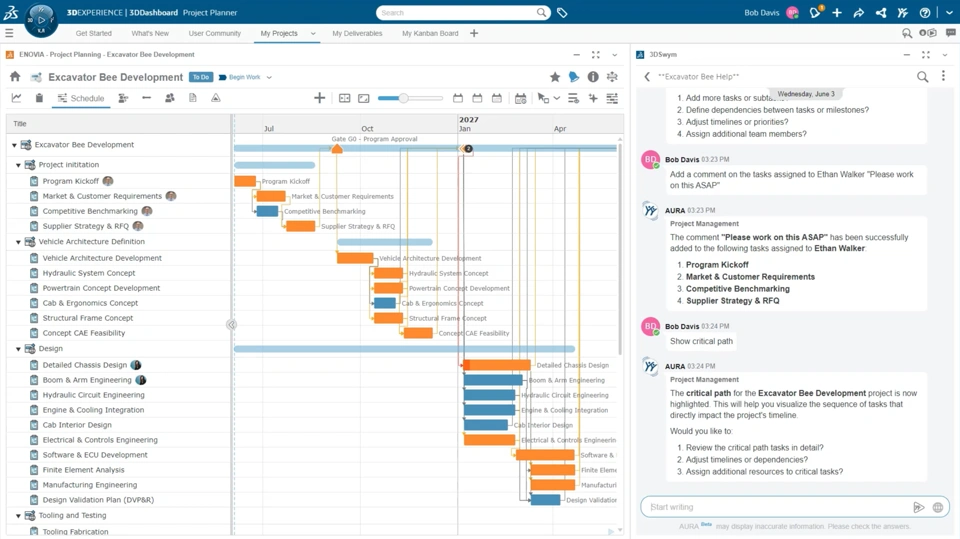Switch to What's New tab
This screenshot has width=960, height=539.
coord(150,33)
